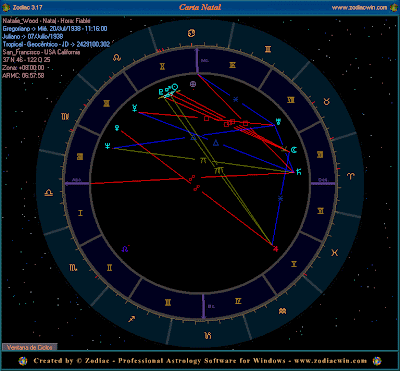
Task: Click the Descendant axis marker
Action: (x=323, y=183)
